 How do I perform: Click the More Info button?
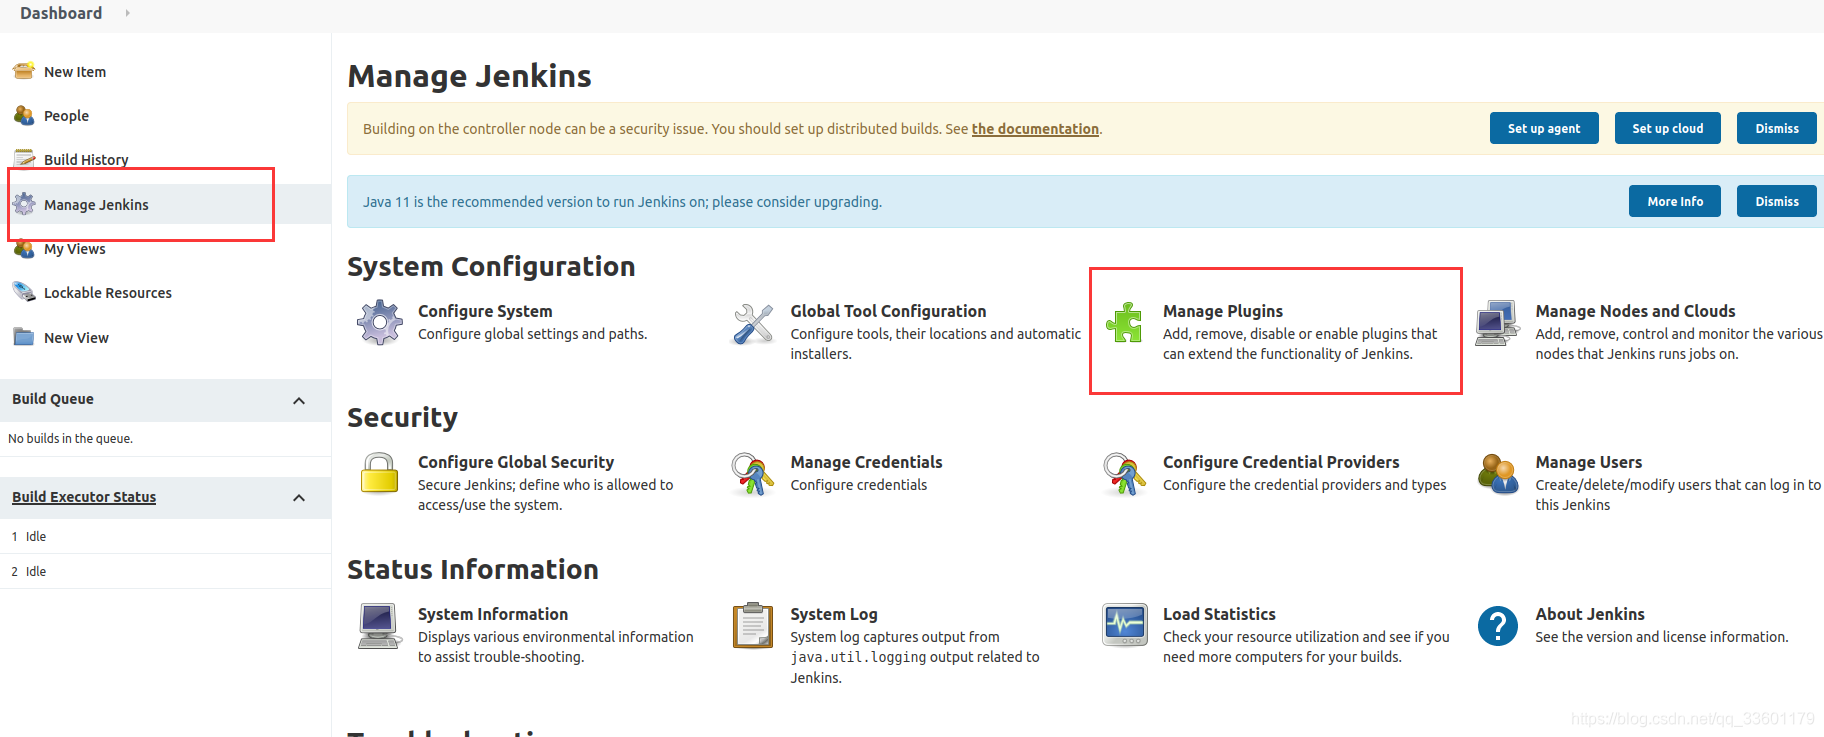1675,201
